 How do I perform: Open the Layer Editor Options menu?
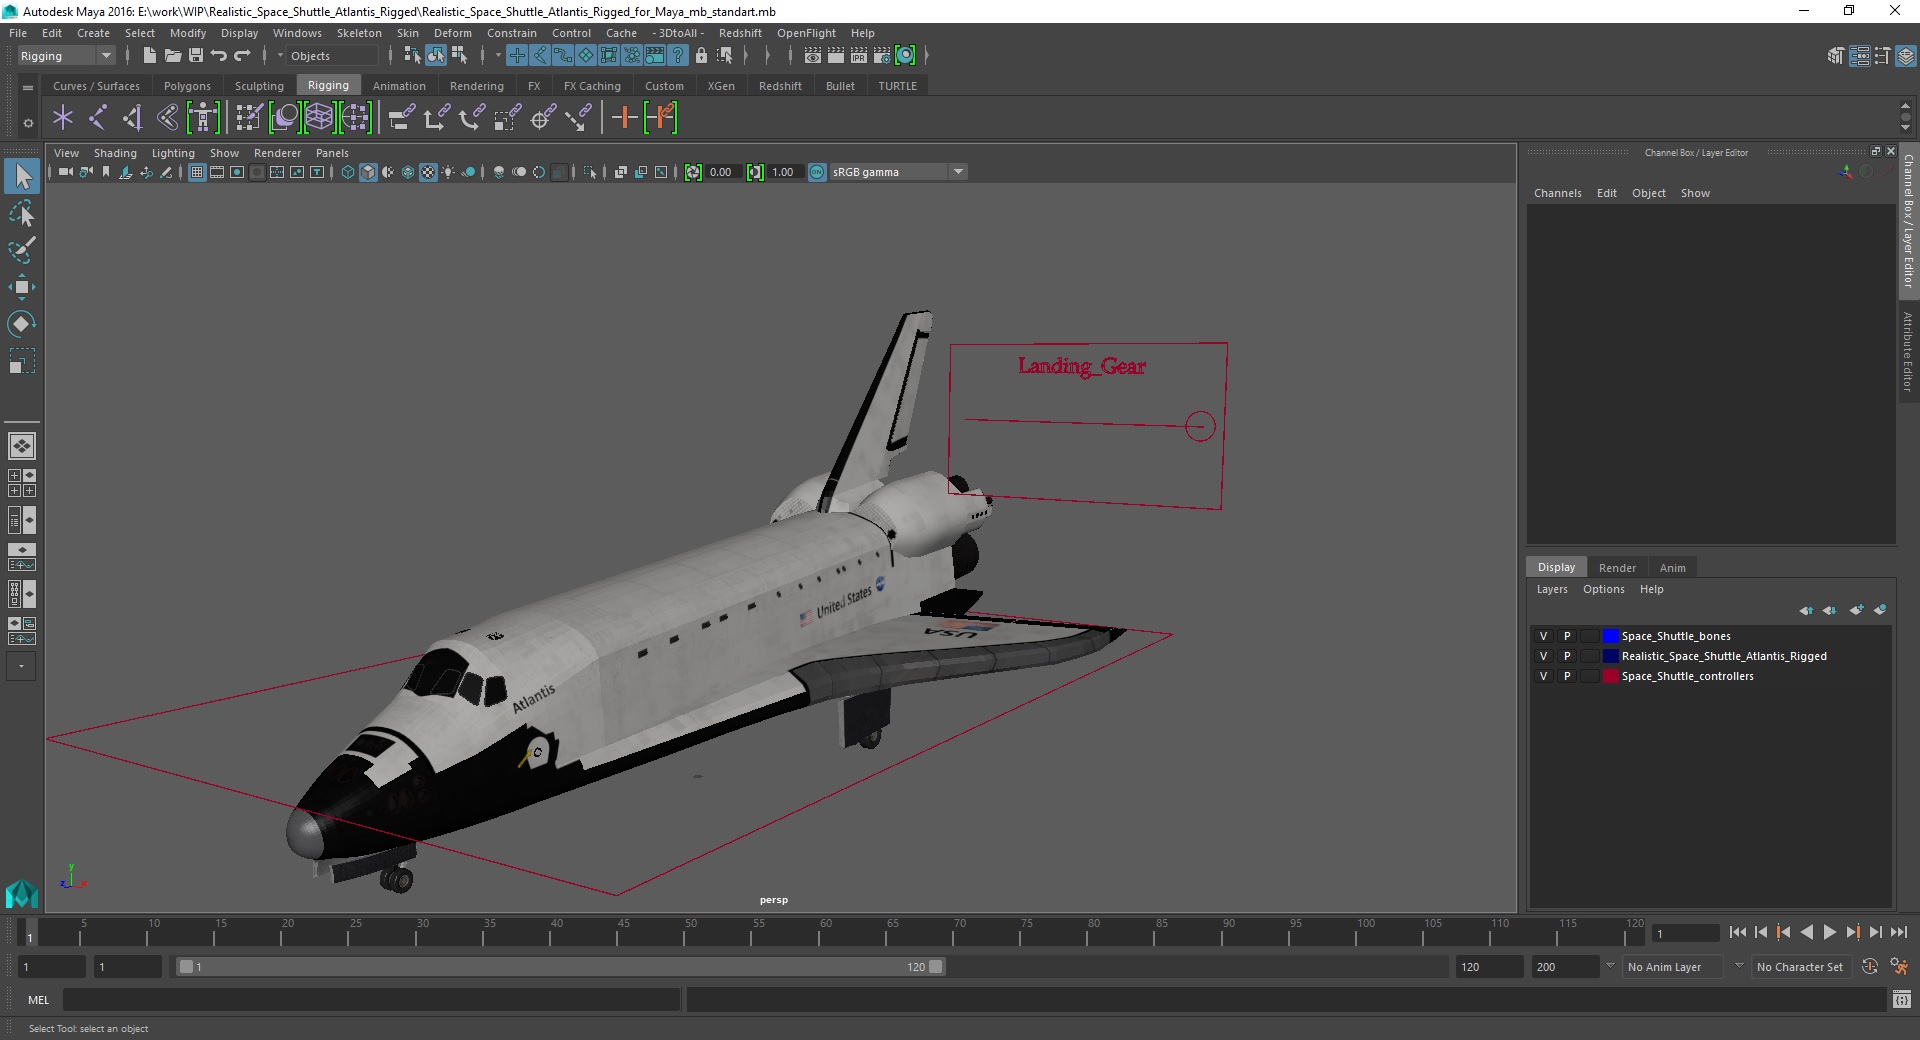click(x=1603, y=589)
